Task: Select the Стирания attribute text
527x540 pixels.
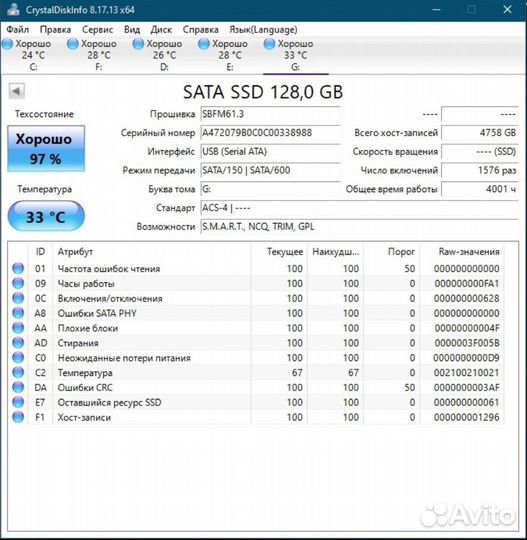Action: tap(78, 343)
